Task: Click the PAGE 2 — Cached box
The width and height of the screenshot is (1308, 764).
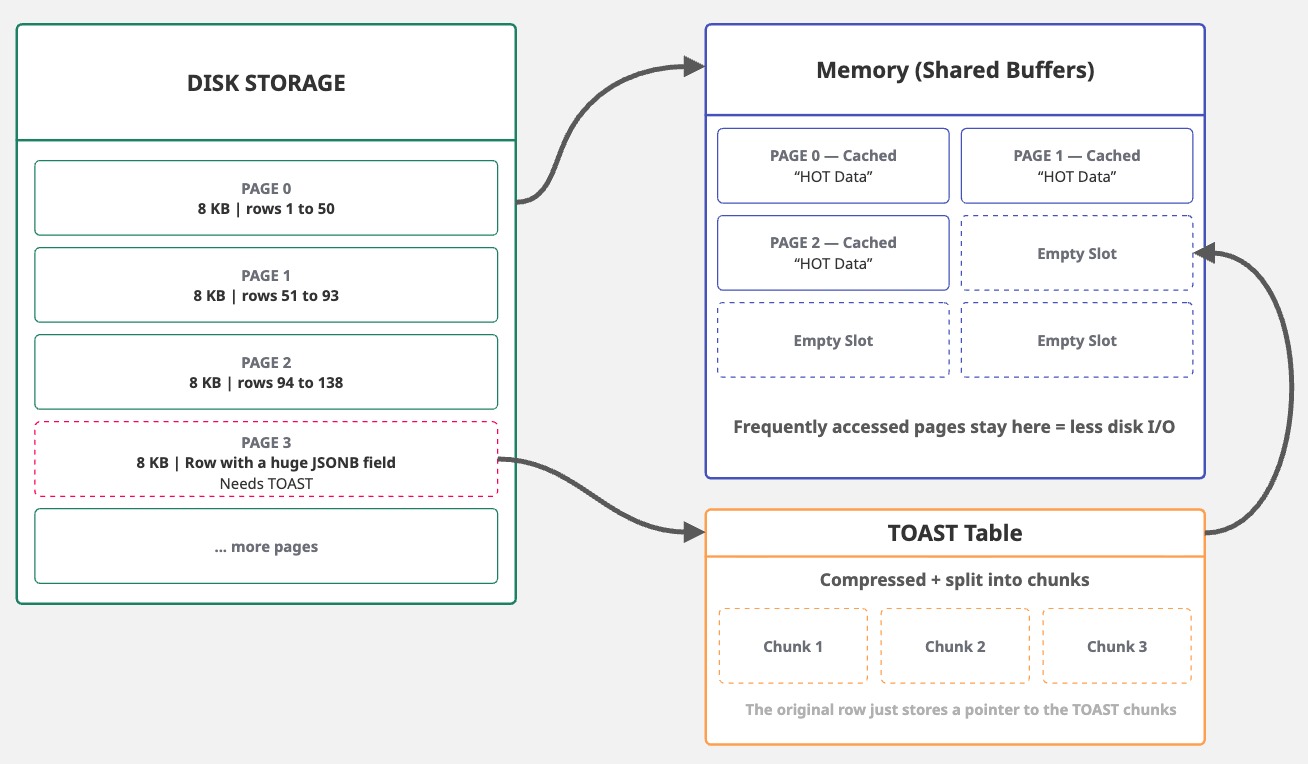Action: point(833,253)
